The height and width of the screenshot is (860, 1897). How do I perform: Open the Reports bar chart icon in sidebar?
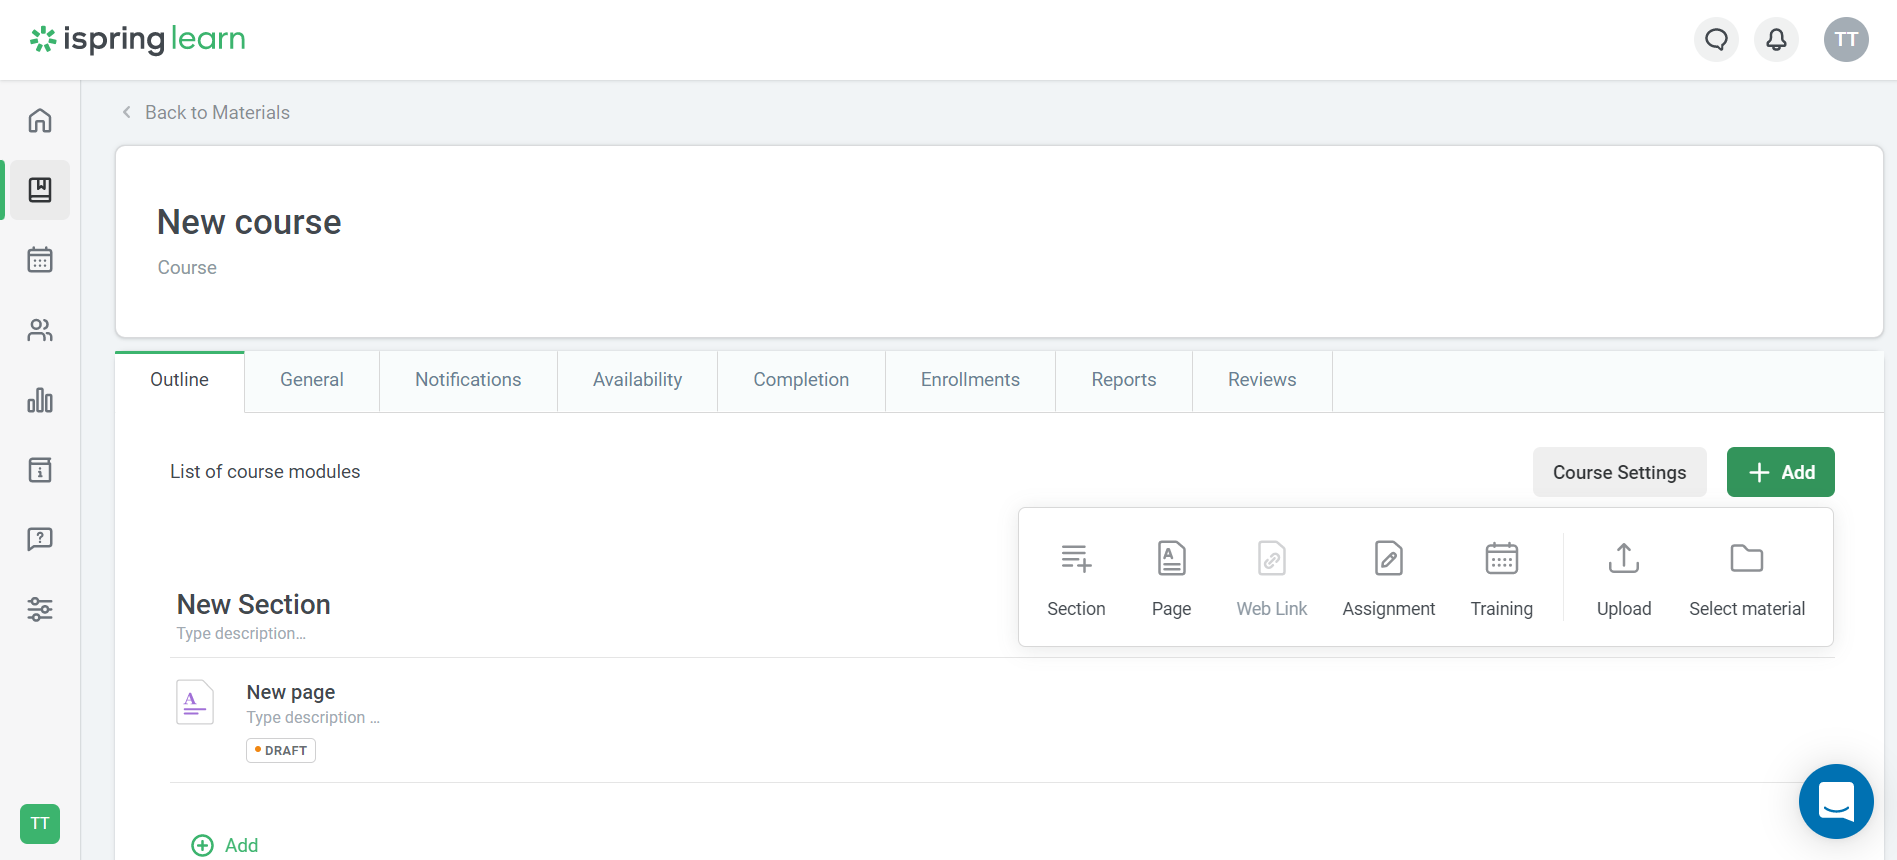[40, 400]
